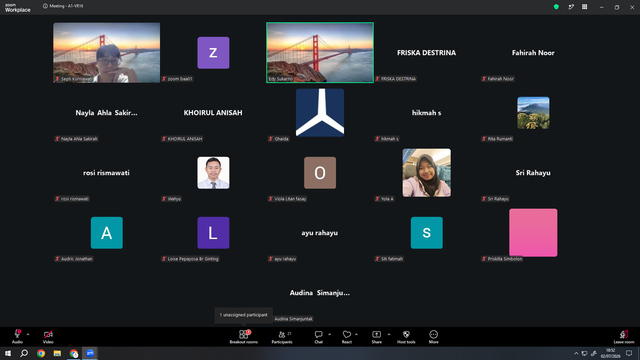Click the icon between shield and grid
Viewport: 640px width, 360px height.
click(571, 7)
